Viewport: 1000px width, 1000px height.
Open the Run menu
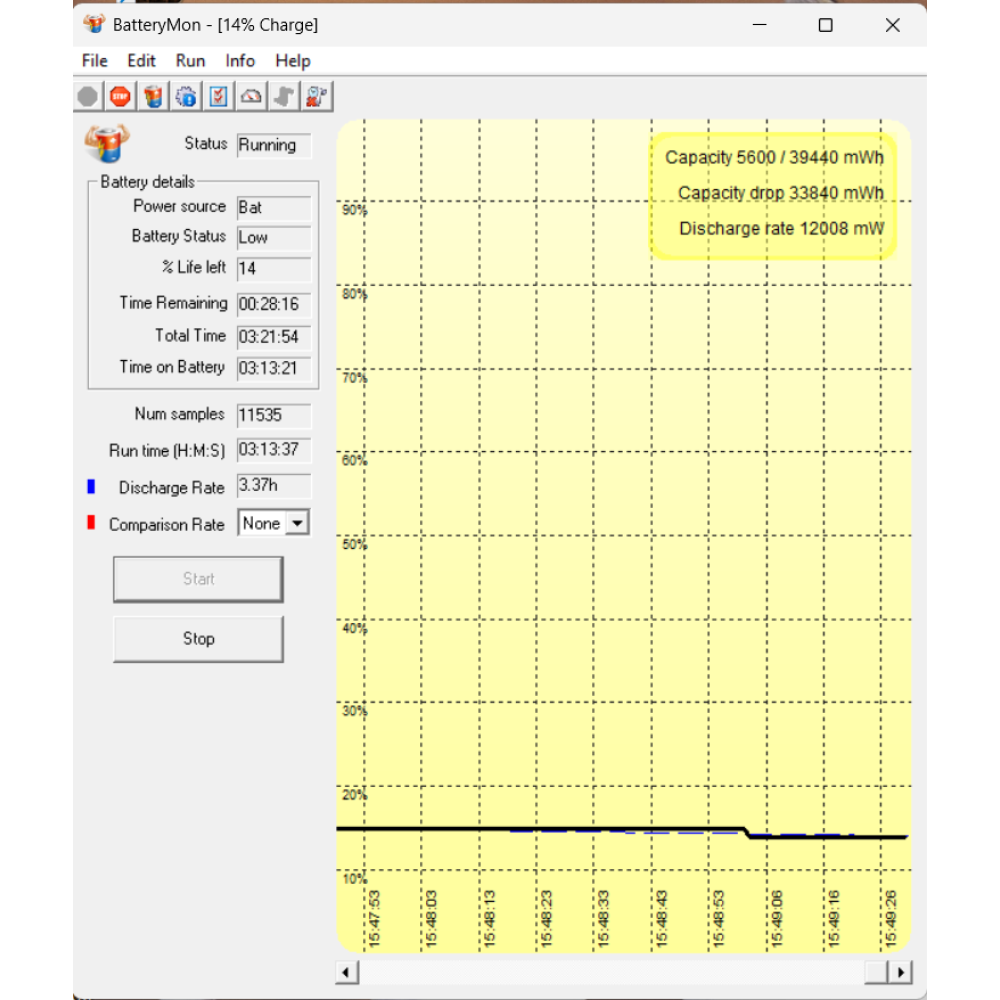click(x=190, y=61)
